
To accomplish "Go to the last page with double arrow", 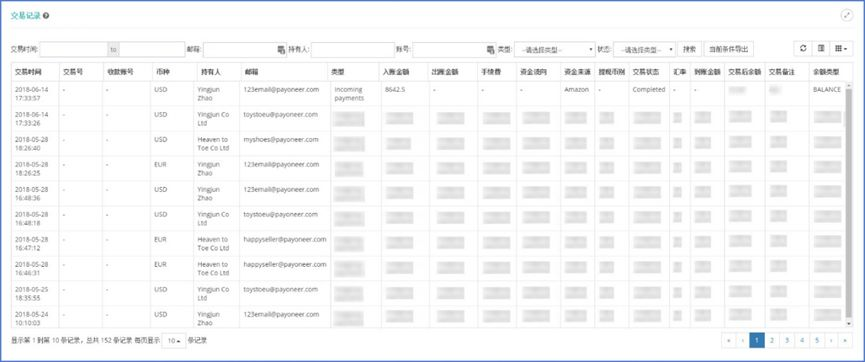I will (845, 341).
